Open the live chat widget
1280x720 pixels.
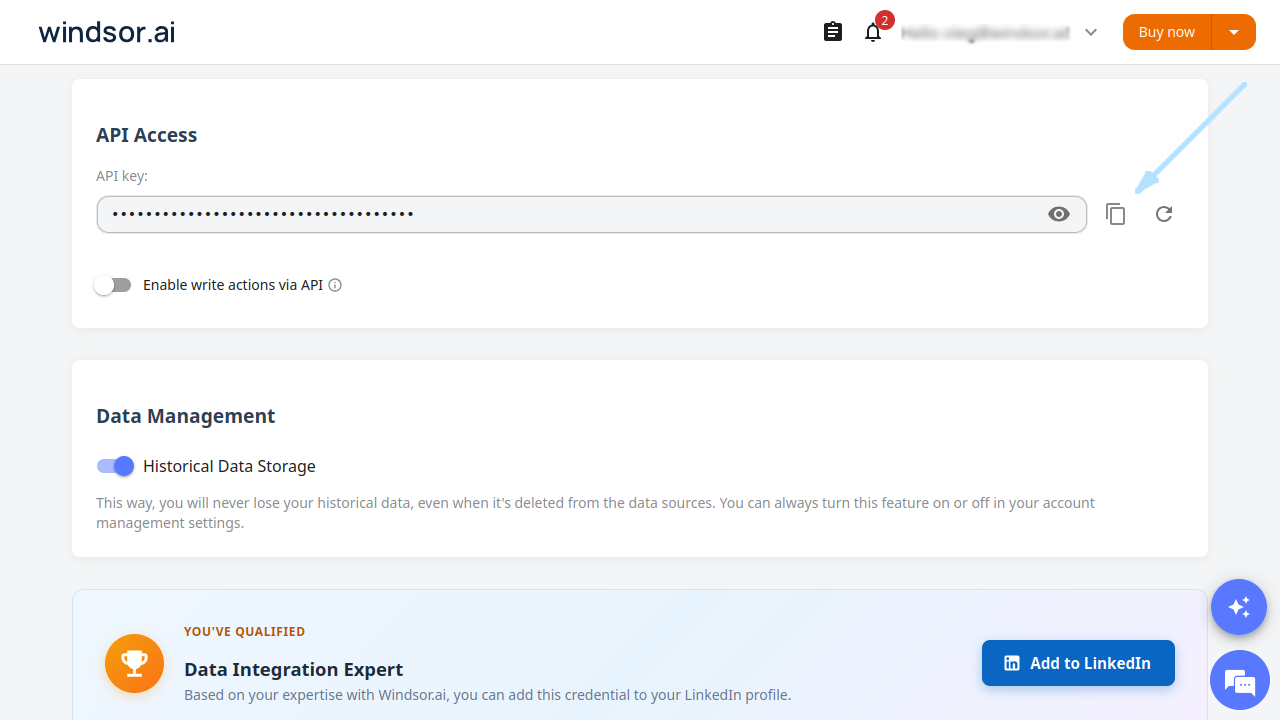[1239, 681]
